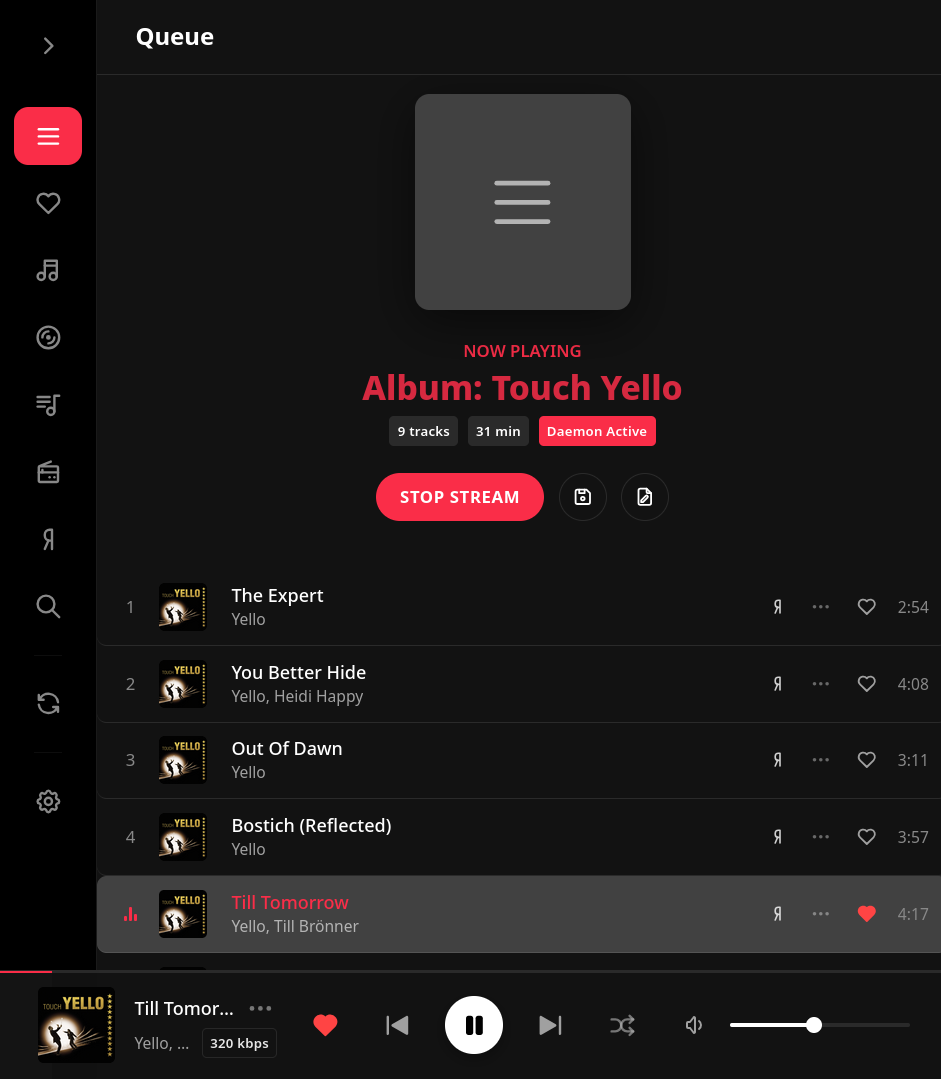Open the Search magnifier icon
Viewport: 941px width, 1079px height.
pos(48,606)
